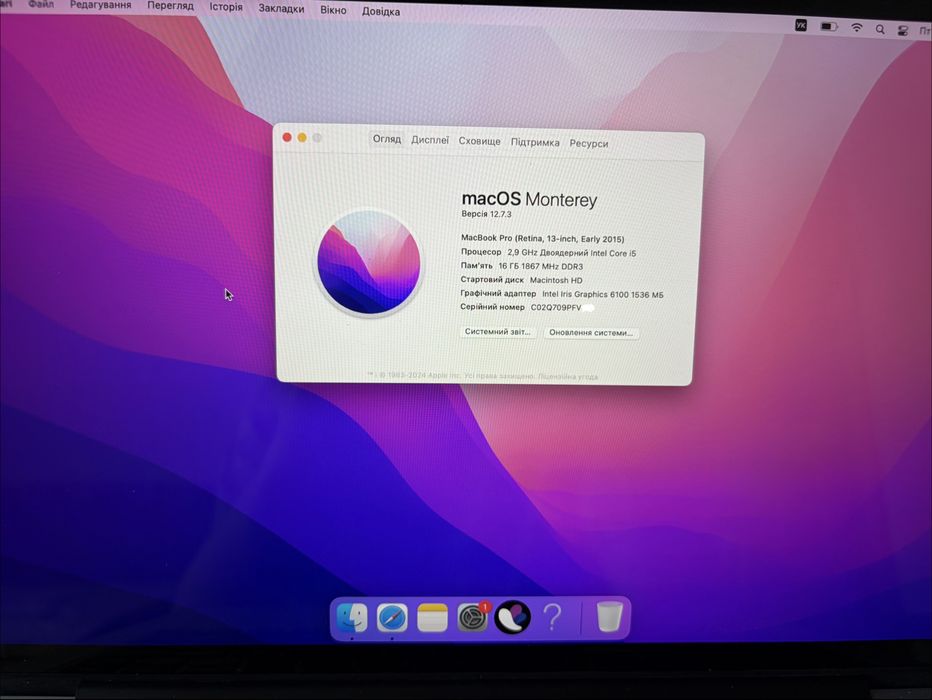This screenshot has width=932, height=700.
Task: Switch to the Дисплеї tab
Action: (430, 140)
